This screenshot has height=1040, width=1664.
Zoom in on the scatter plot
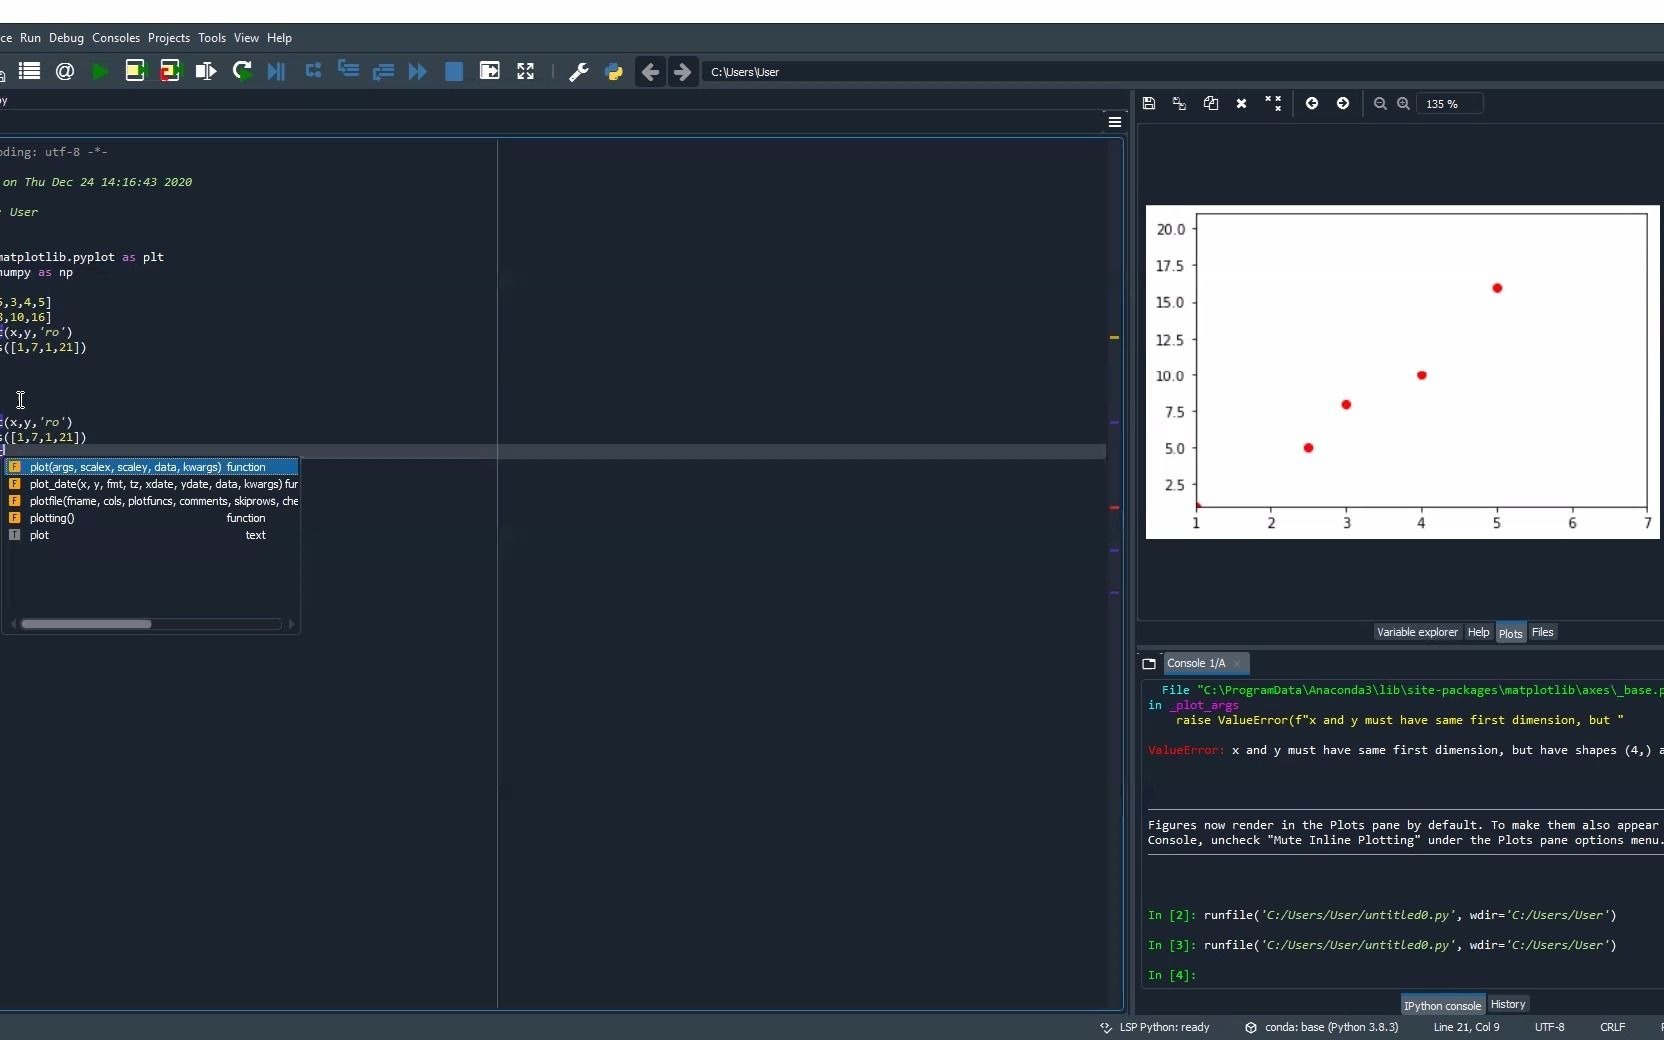(1404, 103)
